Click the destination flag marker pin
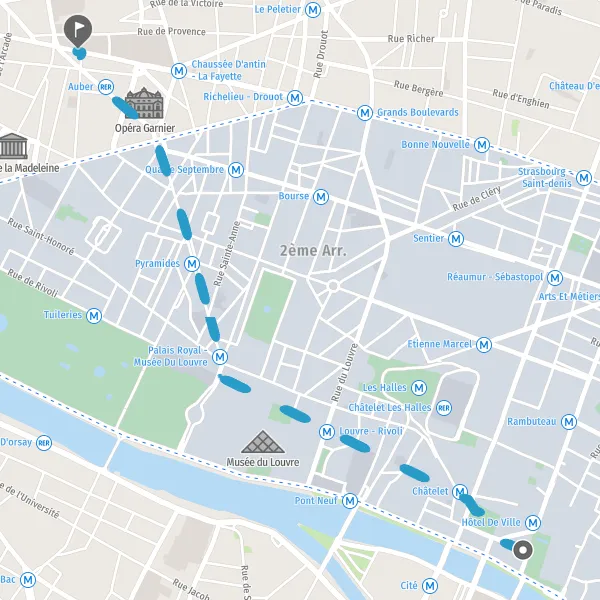600x600 pixels. 78,31
